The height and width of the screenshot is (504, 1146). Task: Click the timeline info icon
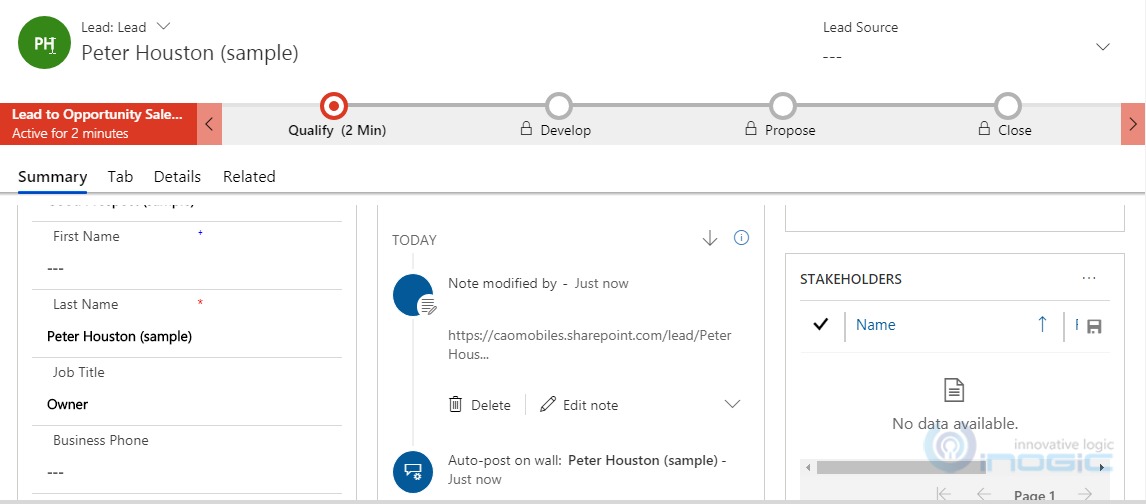coord(741,238)
